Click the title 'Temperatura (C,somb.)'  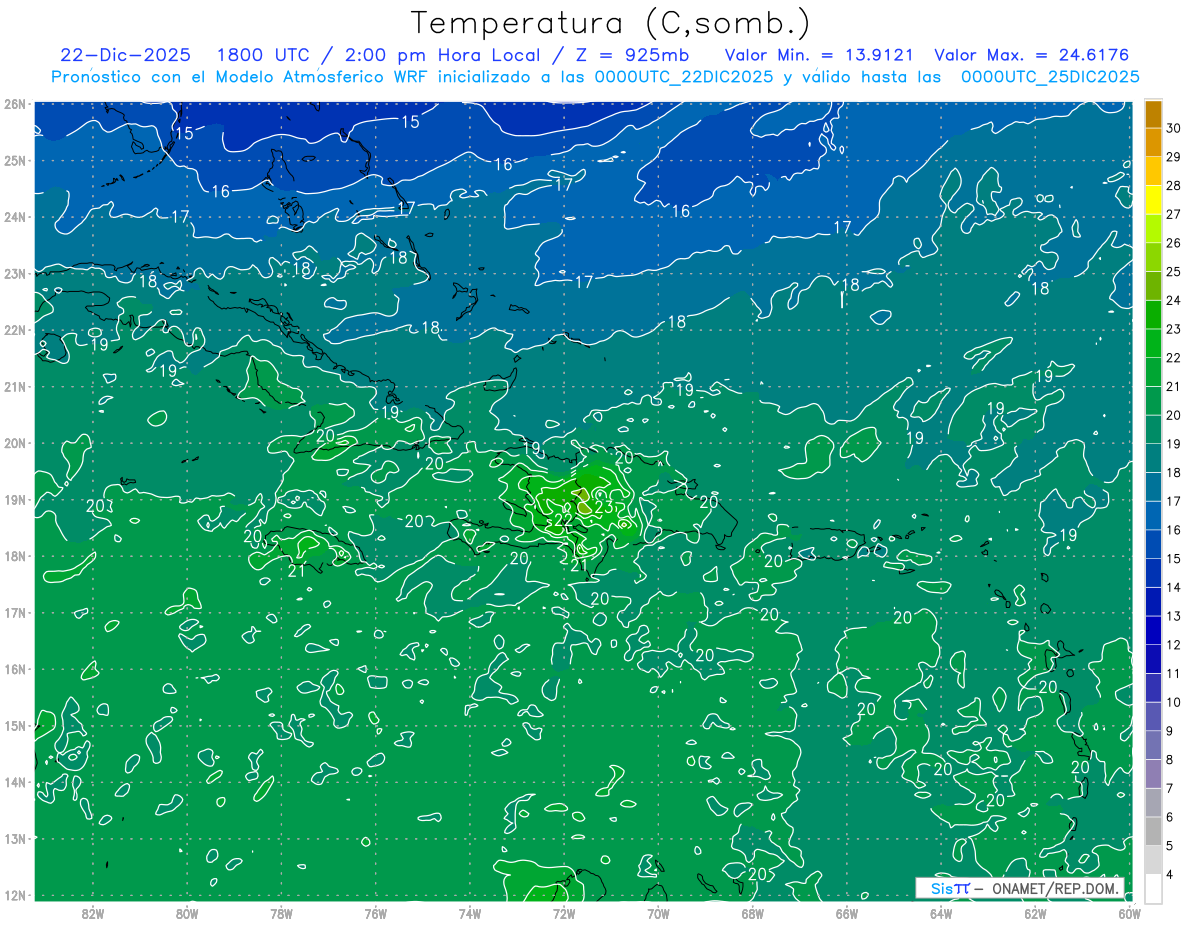click(x=611, y=23)
